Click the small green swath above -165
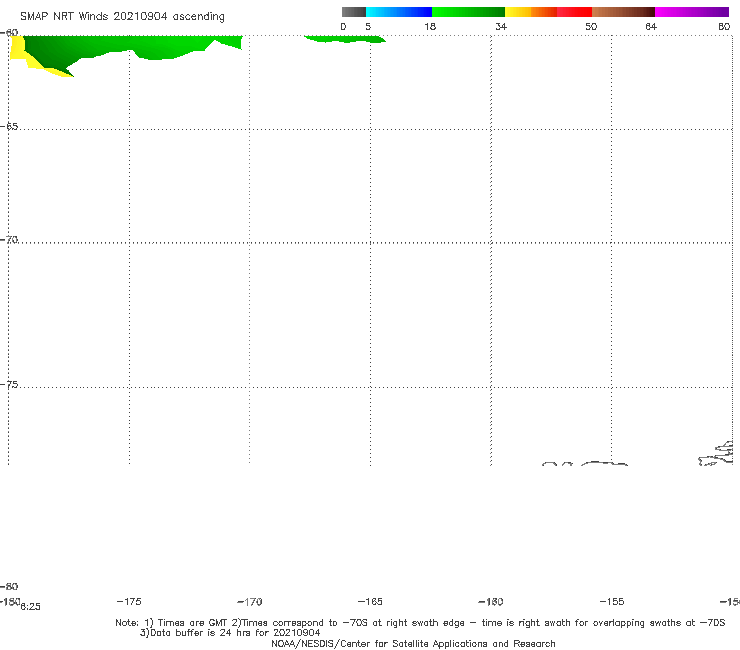 tap(345, 39)
